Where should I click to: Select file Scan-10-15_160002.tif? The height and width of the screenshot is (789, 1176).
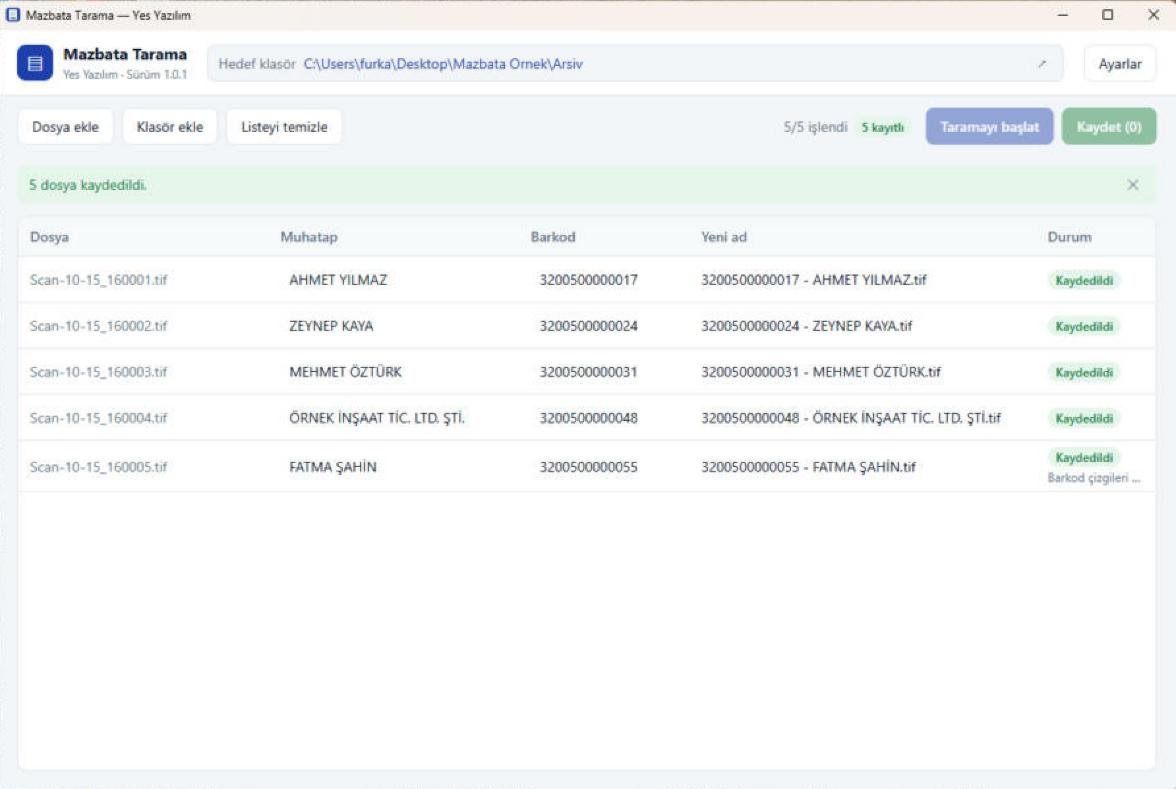click(x=98, y=326)
